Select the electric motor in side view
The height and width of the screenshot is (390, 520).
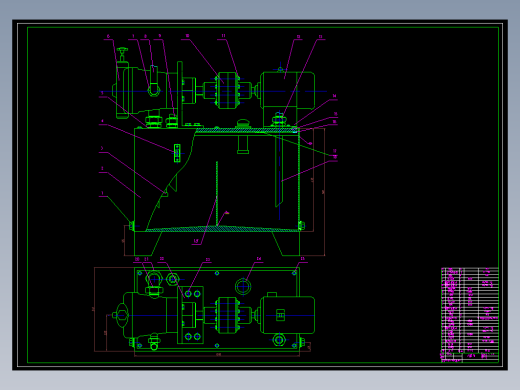287,91
